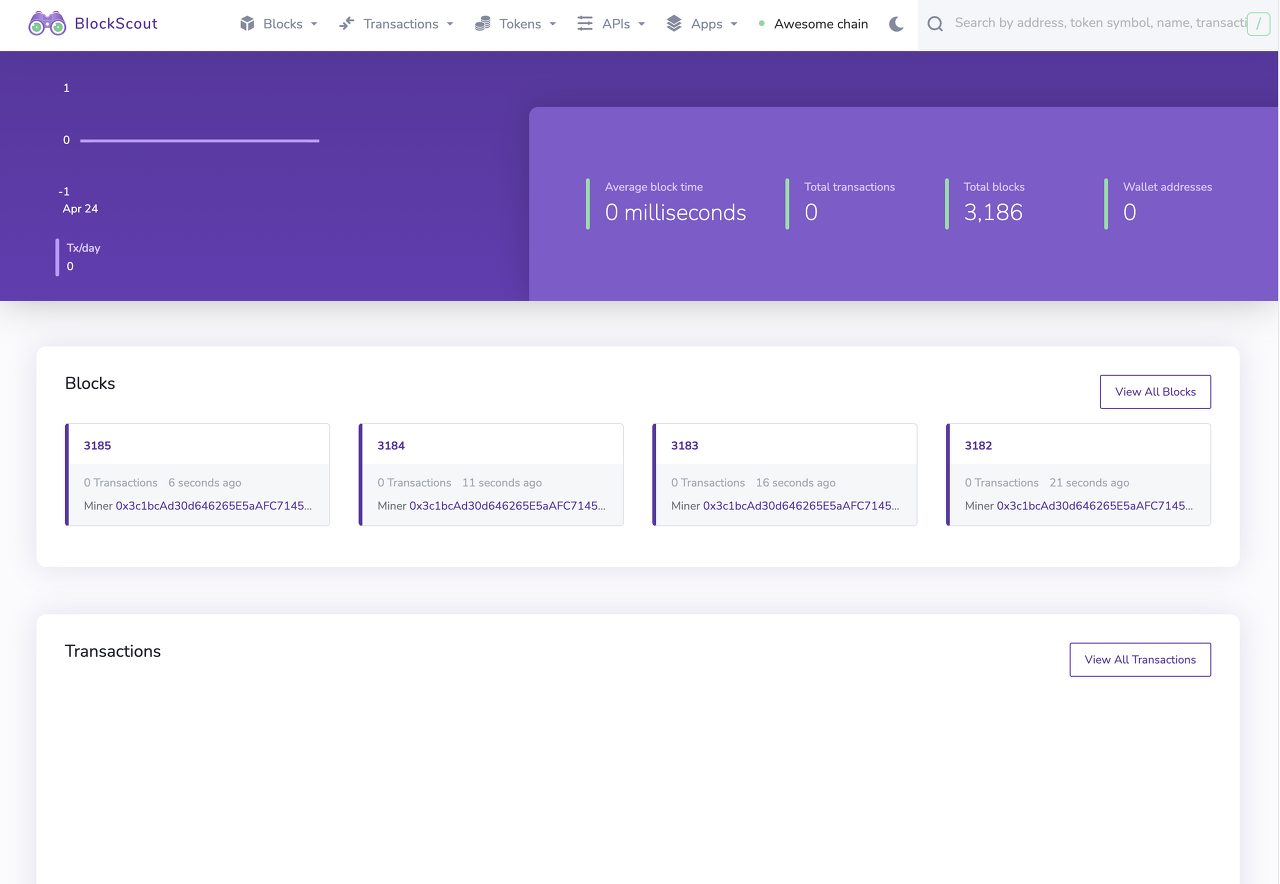Click '11 seconds ago' in block 3184
The width and height of the screenshot is (1280, 884).
[x=502, y=483]
